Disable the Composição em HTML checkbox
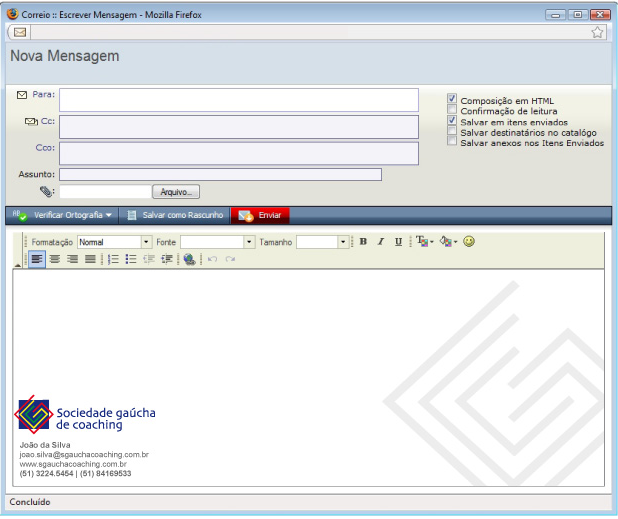The height and width of the screenshot is (519, 618). click(x=452, y=100)
